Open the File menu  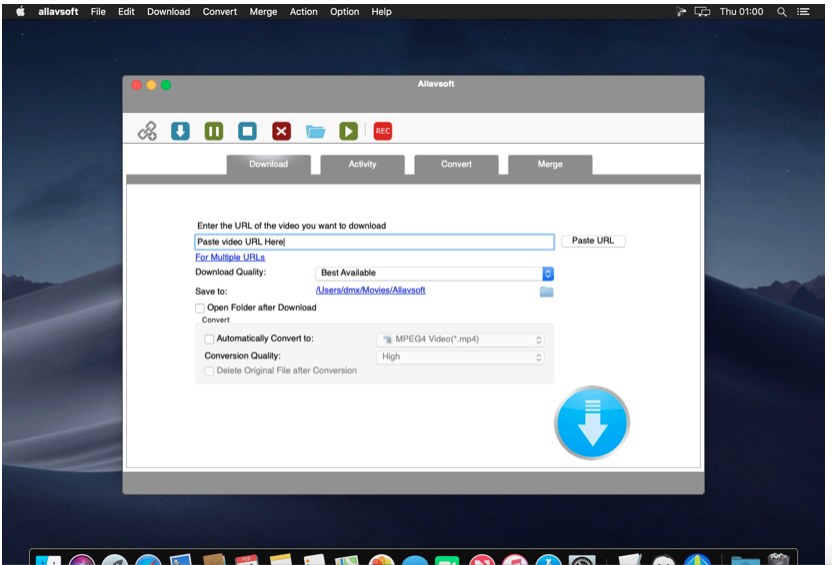pyautogui.click(x=98, y=12)
